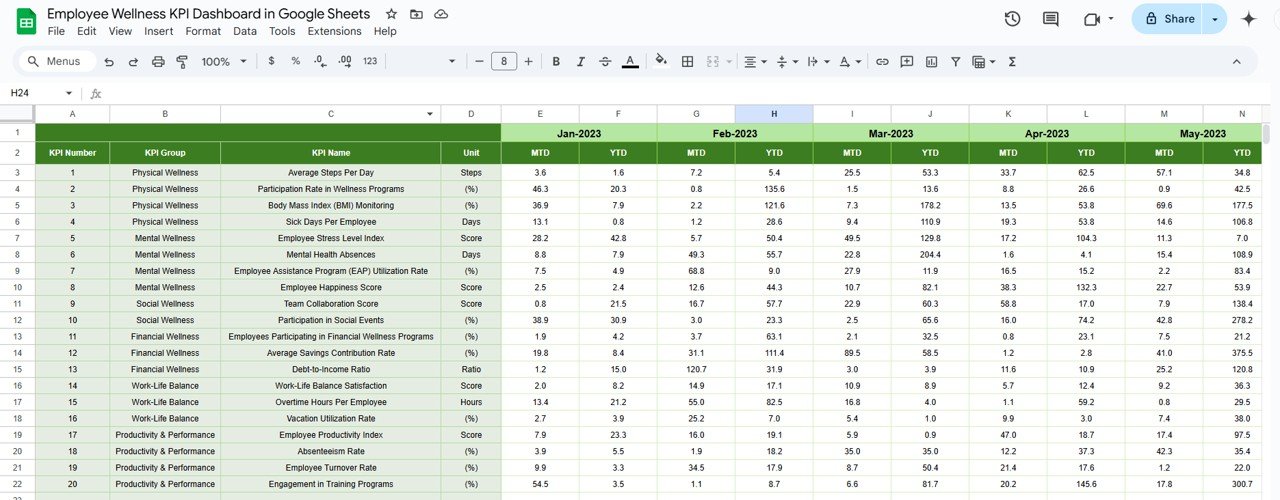Viewport: 1280px width, 500px height.
Task: Open the Functions sigma menu
Action: click(1012, 62)
